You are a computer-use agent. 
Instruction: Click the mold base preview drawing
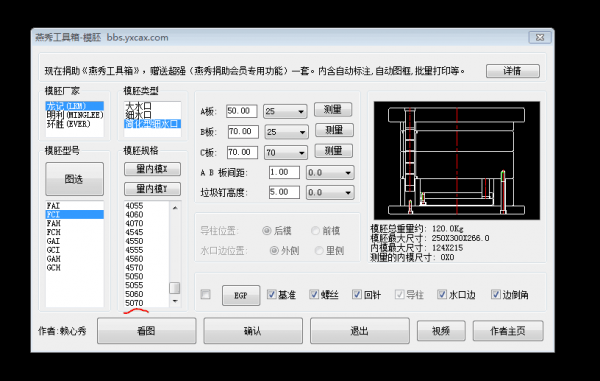pyautogui.click(x=457, y=161)
